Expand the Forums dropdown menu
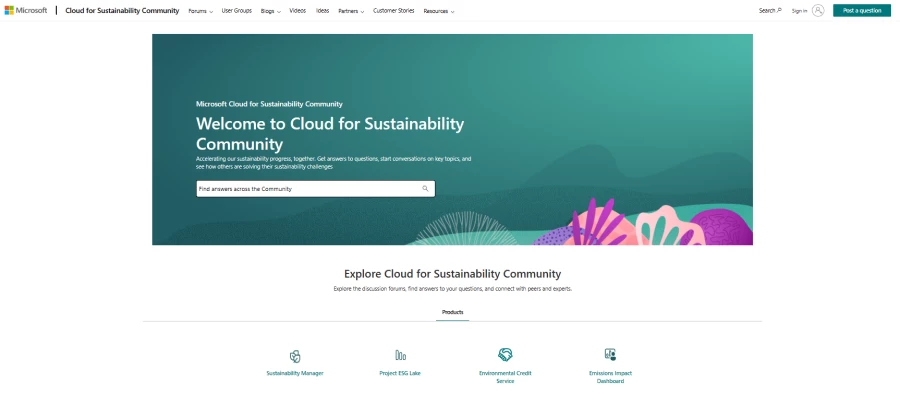Image resolution: width=900 pixels, height=406 pixels. coord(201,11)
